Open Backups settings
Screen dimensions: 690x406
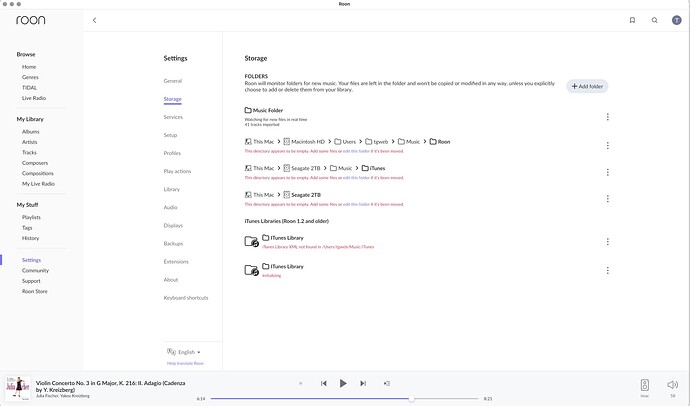(x=173, y=243)
